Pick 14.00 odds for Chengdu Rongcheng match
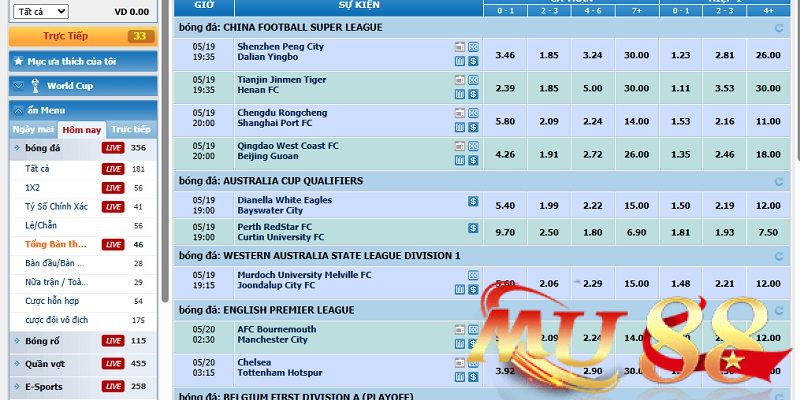This screenshot has height=400, width=800. tap(637, 121)
